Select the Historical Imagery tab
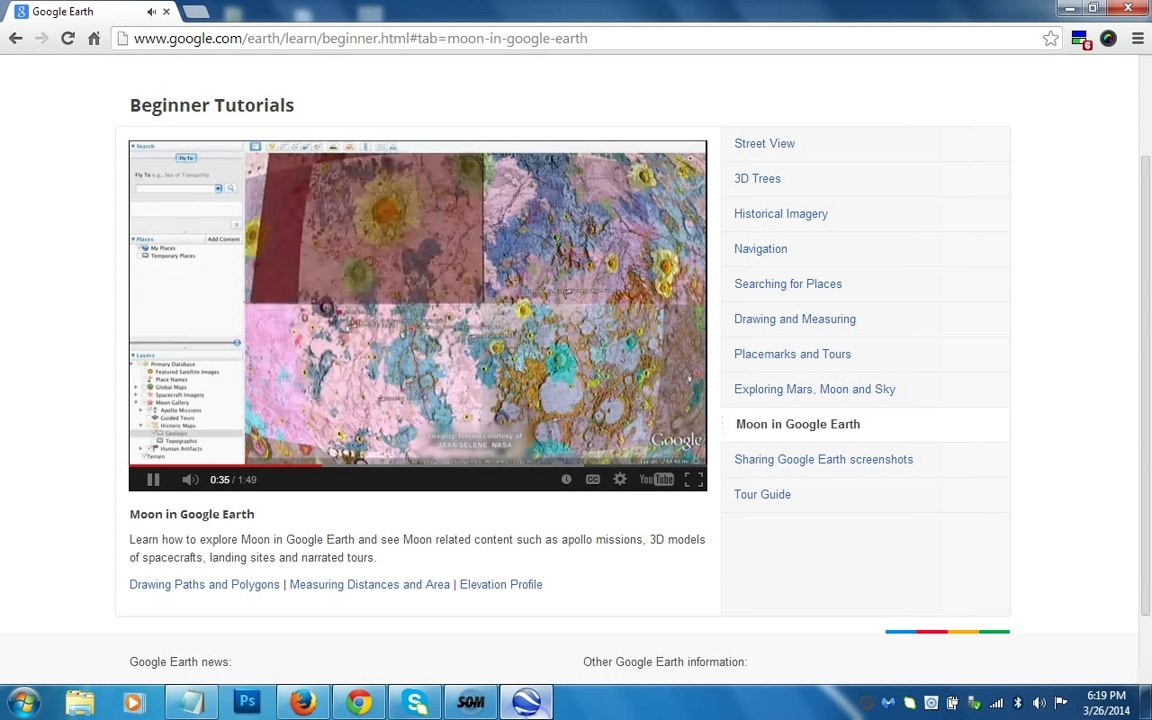1152x720 pixels. tap(865, 214)
